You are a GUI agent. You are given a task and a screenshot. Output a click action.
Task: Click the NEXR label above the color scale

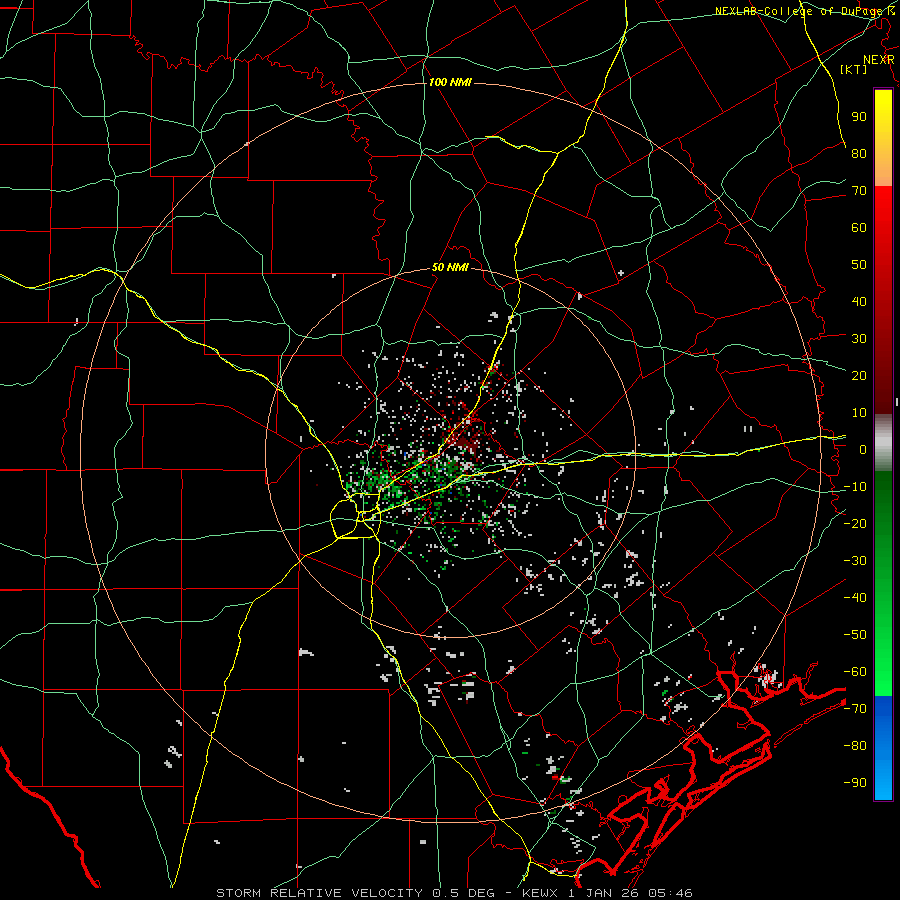coord(879,60)
